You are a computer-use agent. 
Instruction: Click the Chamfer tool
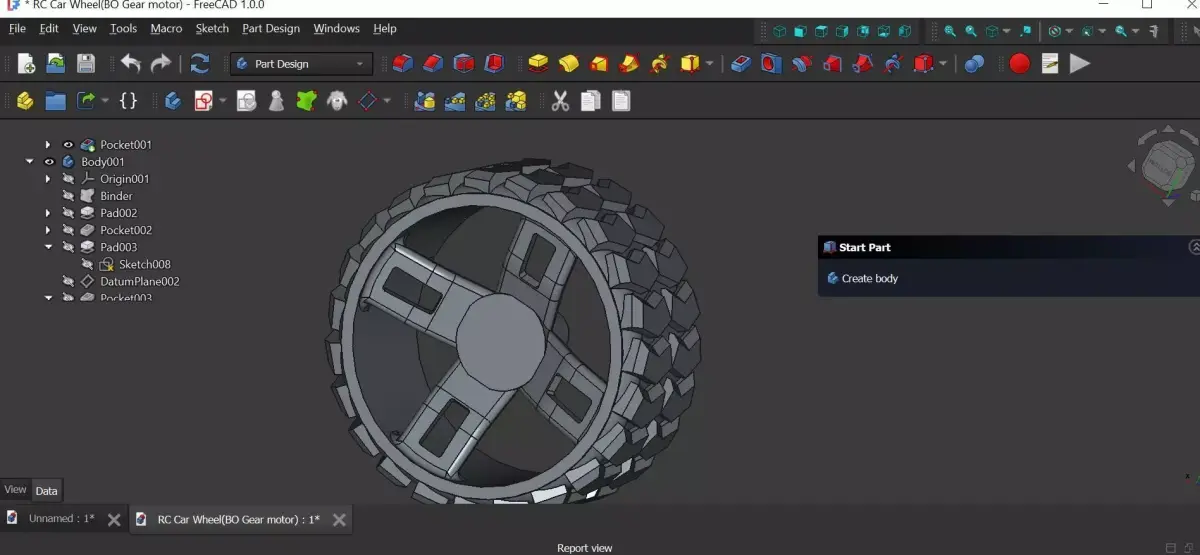click(x=432, y=64)
